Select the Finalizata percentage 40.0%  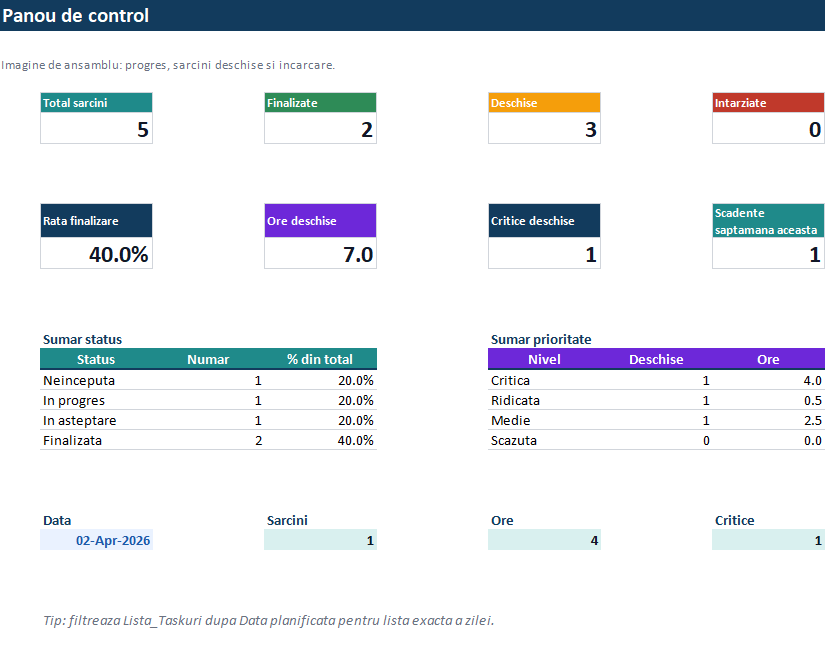click(x=320, y=440)
